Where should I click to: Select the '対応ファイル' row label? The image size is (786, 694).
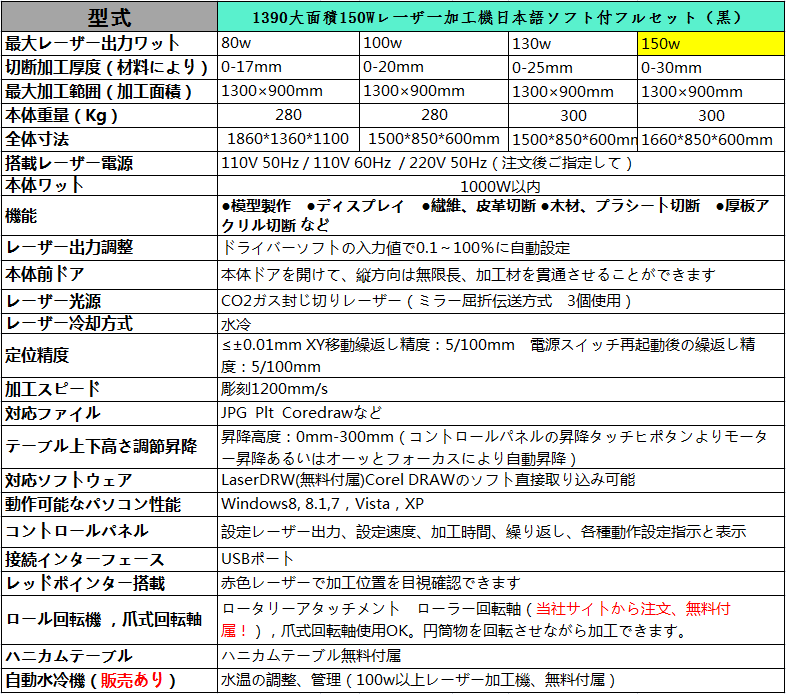pyautogui.click(x=109, y=413)
